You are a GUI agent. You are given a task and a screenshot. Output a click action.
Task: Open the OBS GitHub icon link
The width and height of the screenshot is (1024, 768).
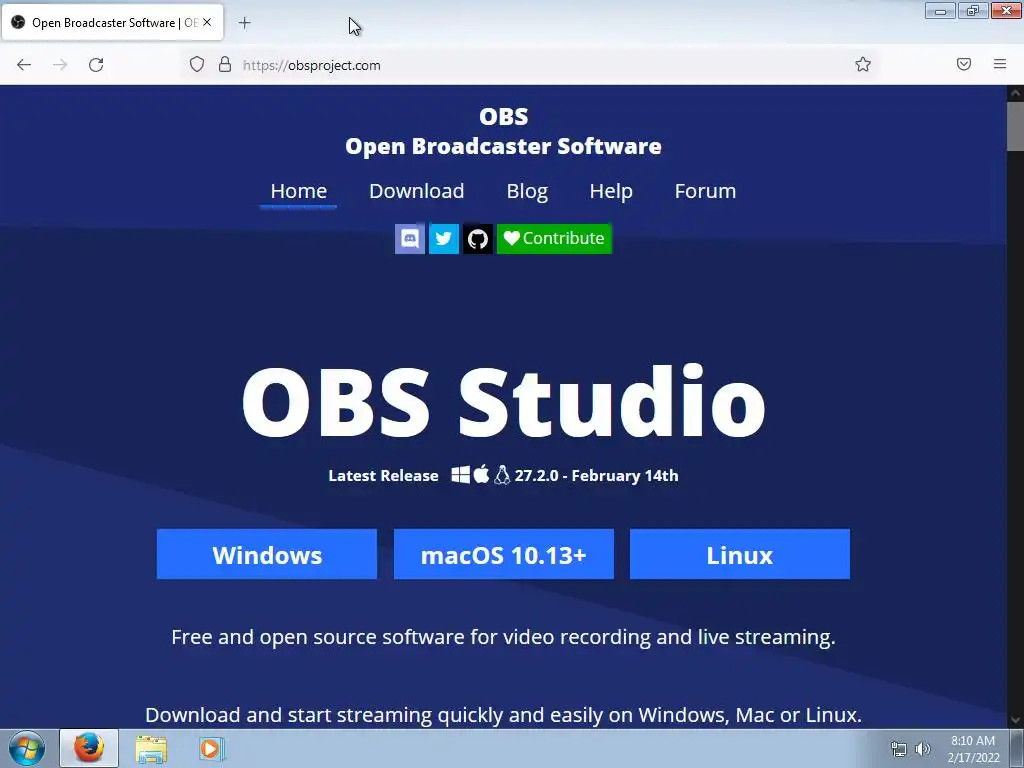pyautogui.click(x=477, y=238)
